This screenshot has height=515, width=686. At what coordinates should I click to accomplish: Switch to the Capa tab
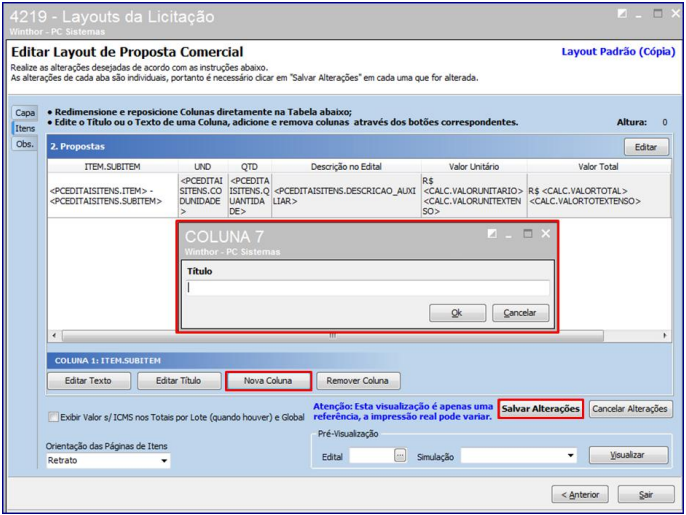tap(25, 113)
